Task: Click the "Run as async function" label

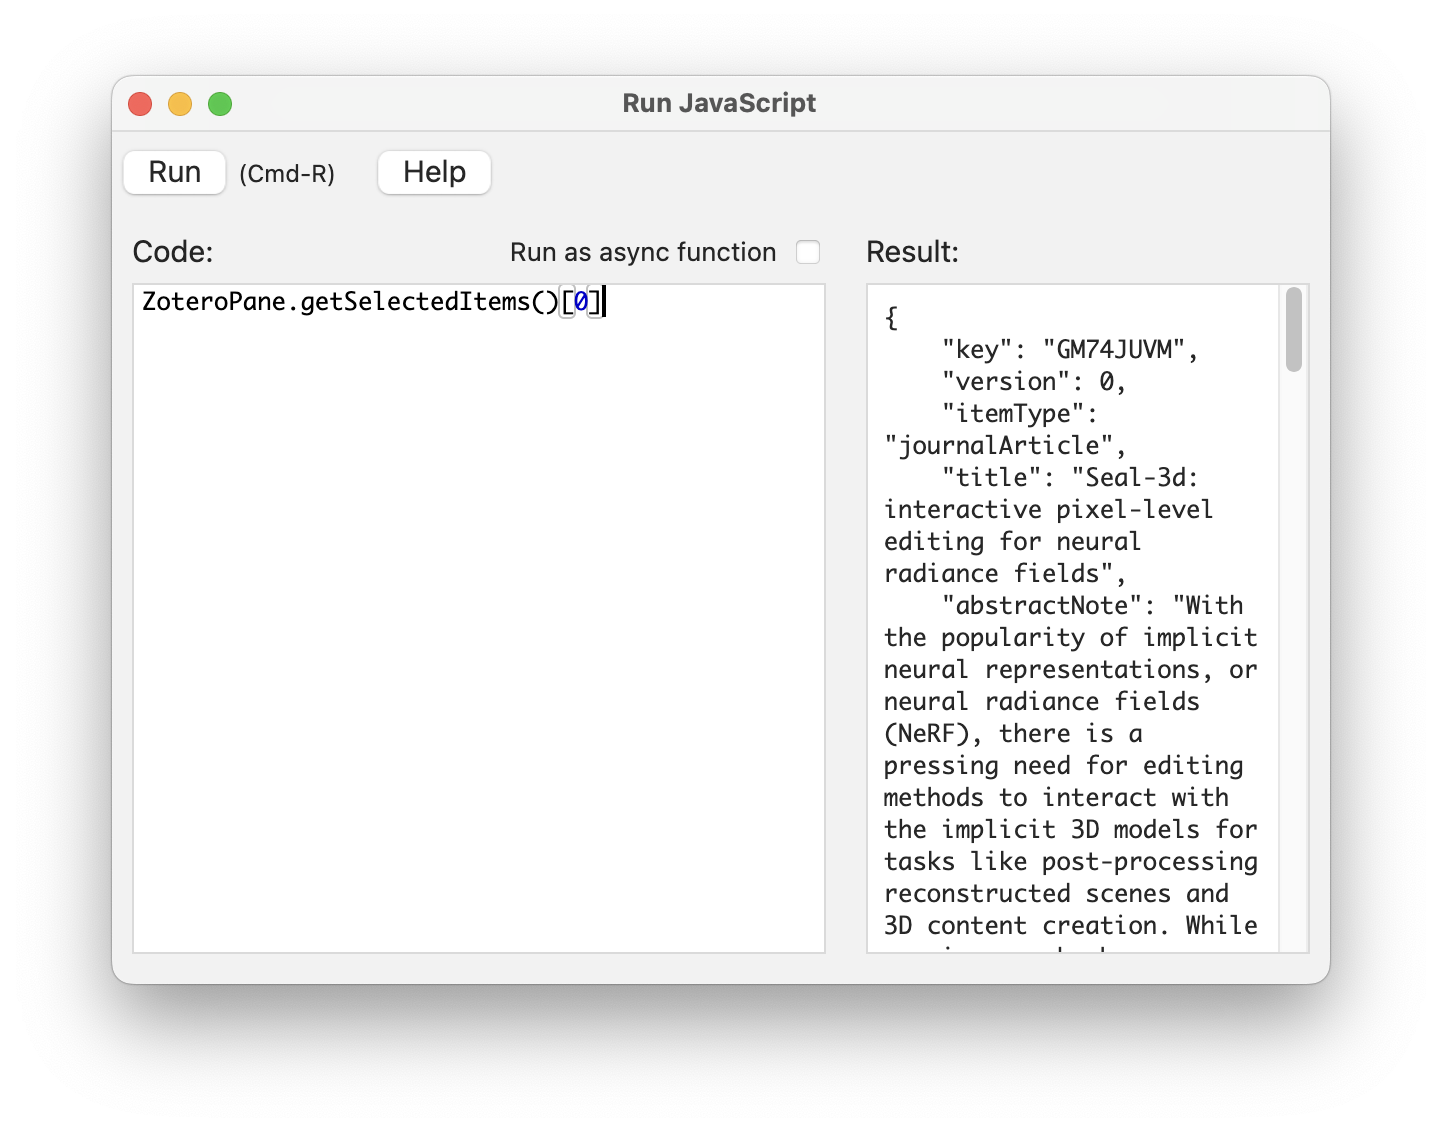Action: coord(643,252)
